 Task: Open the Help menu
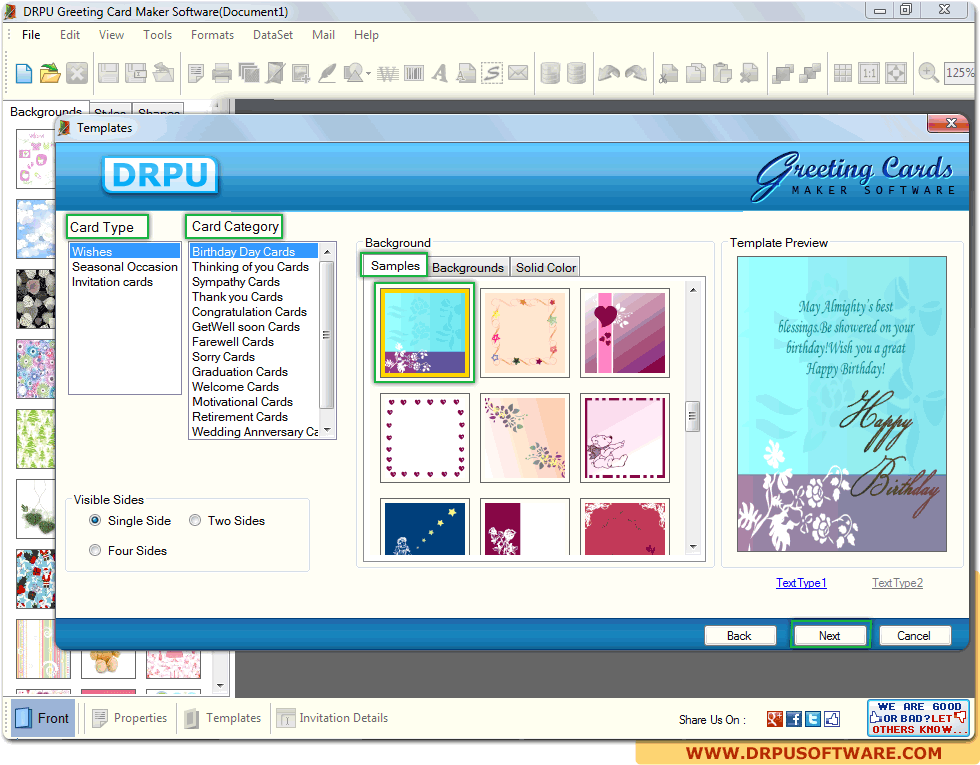click(x=366, y=35)
